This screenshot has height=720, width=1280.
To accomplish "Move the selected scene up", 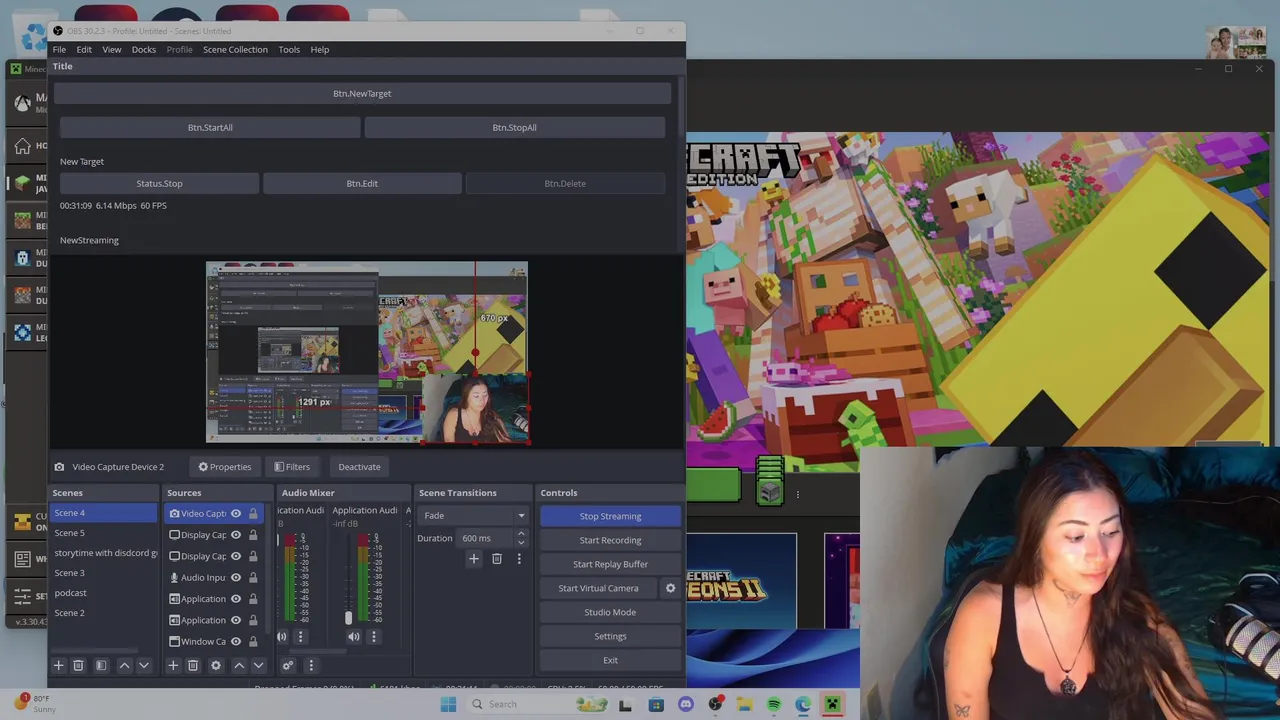I will (x=124, y=665).
